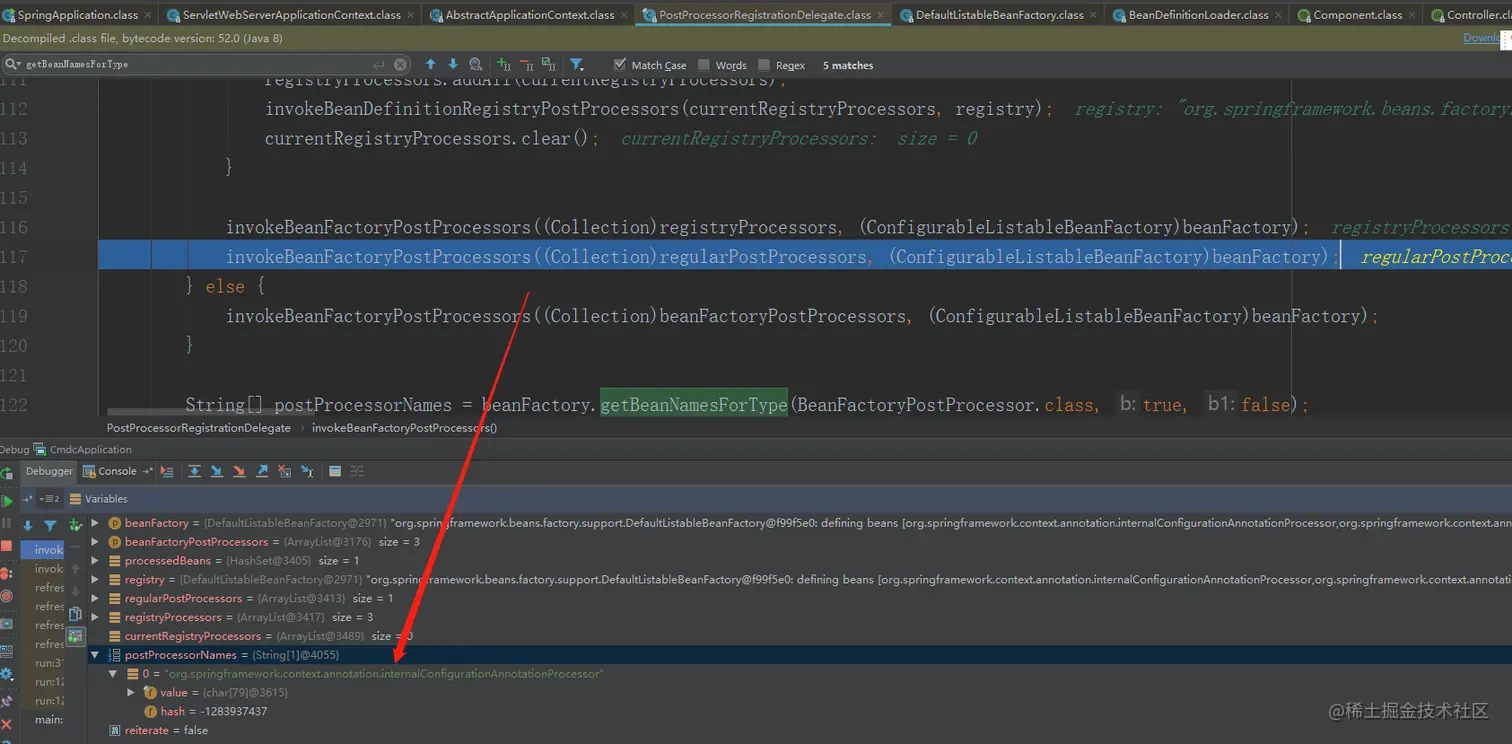Open the search filter funnel icon
The height and width of the screenshot is (744, 1512).
pos(577,64)
